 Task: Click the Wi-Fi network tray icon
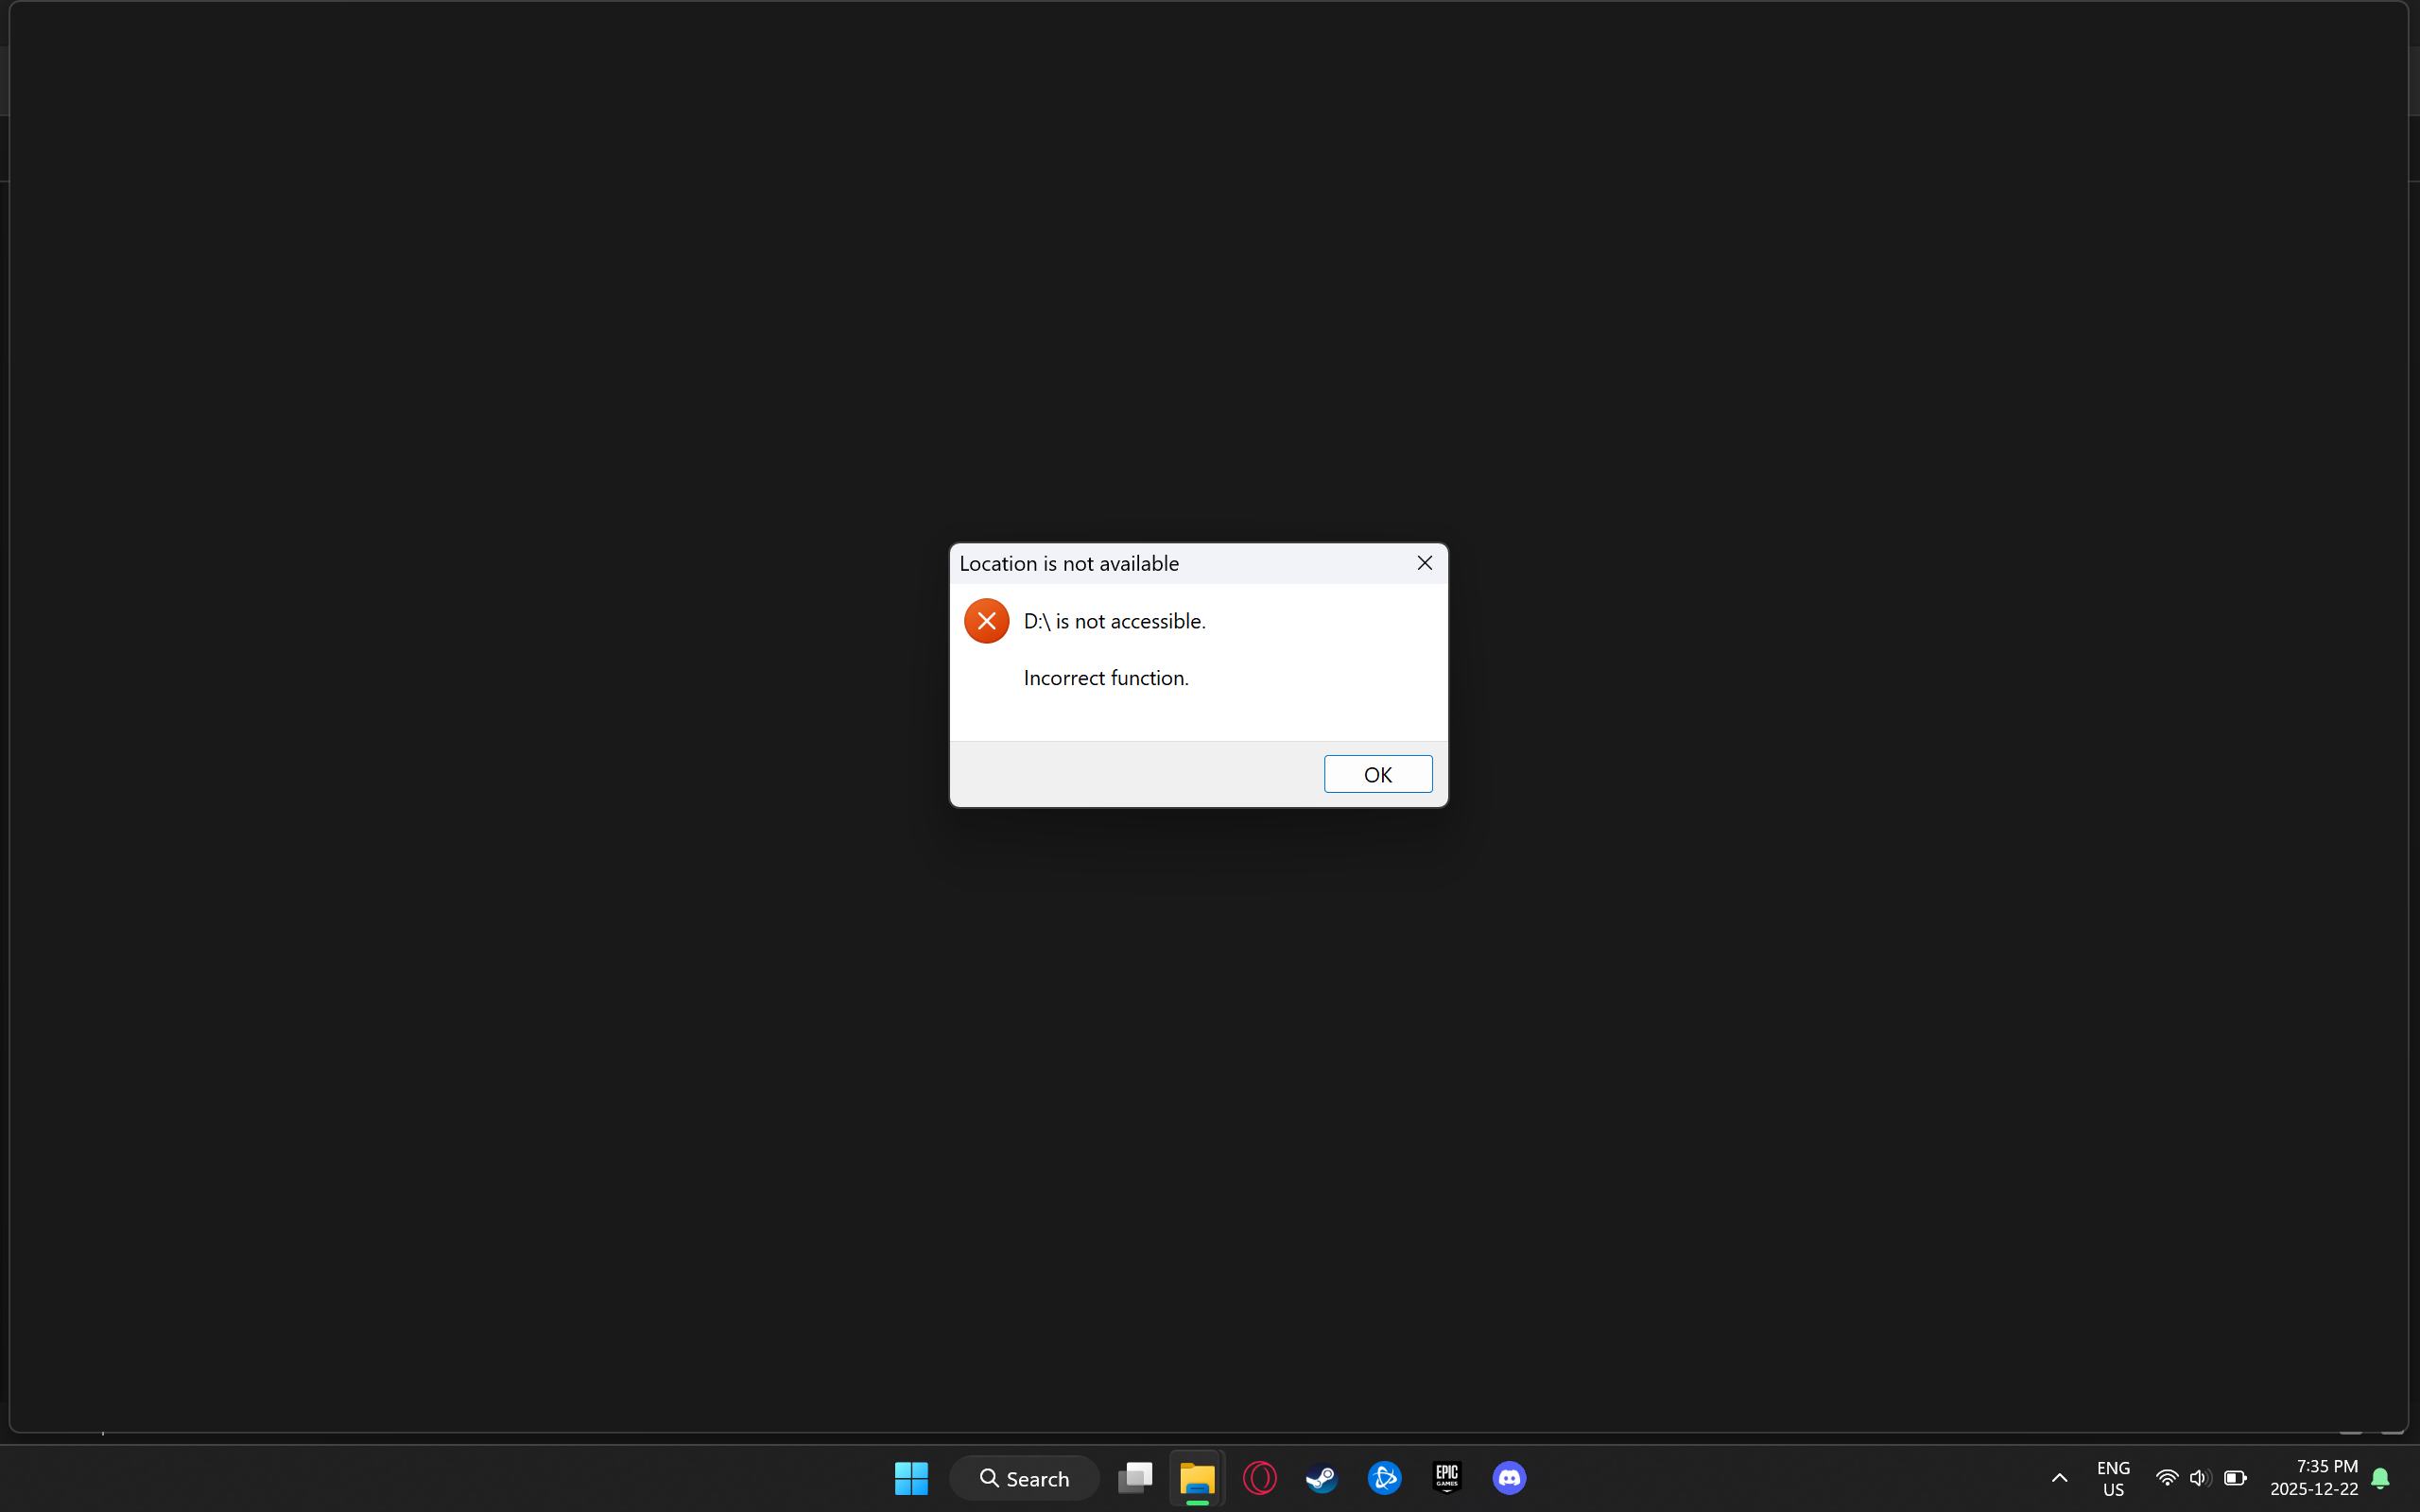(2166, 1478)
